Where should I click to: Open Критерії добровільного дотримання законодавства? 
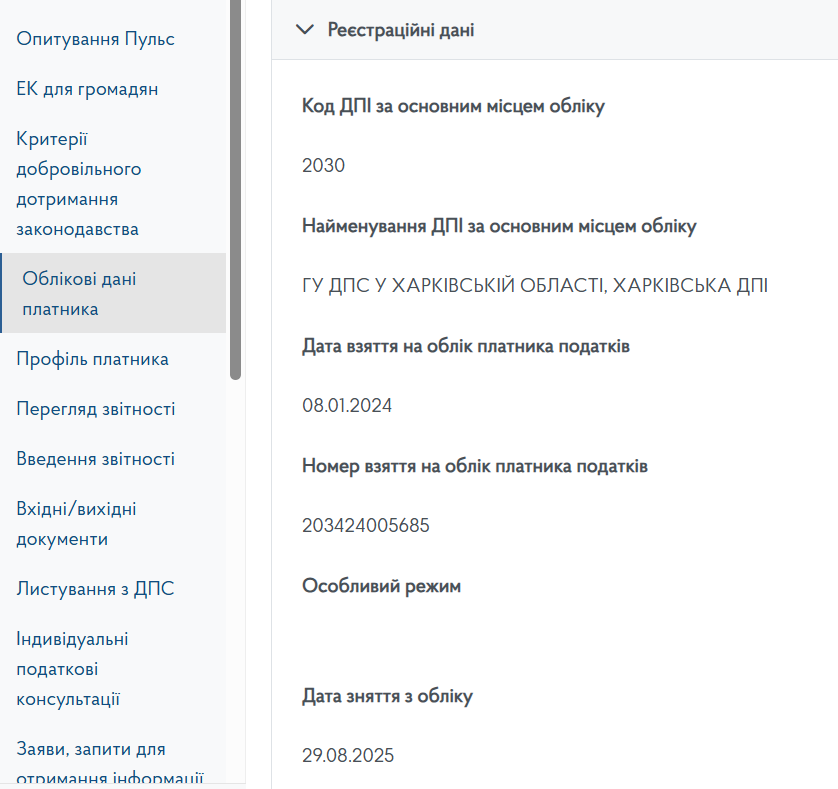coord(78,184)
